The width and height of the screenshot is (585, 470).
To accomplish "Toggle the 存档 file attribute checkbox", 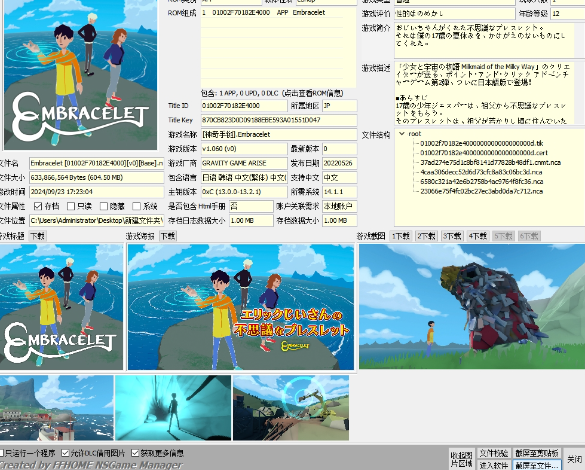I will click(38, 206).
